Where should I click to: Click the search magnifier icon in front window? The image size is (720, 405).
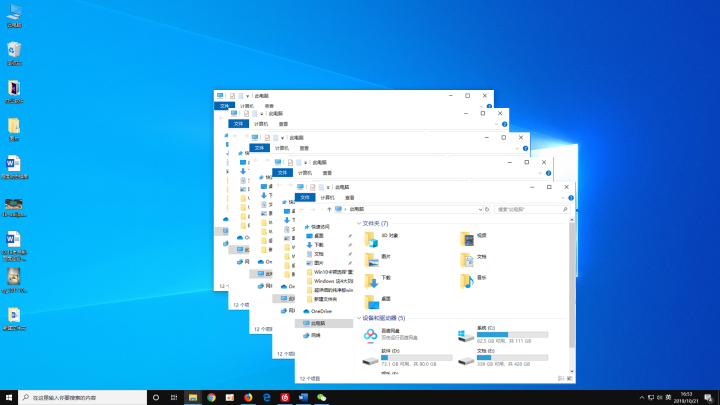(x=565, y=209)
